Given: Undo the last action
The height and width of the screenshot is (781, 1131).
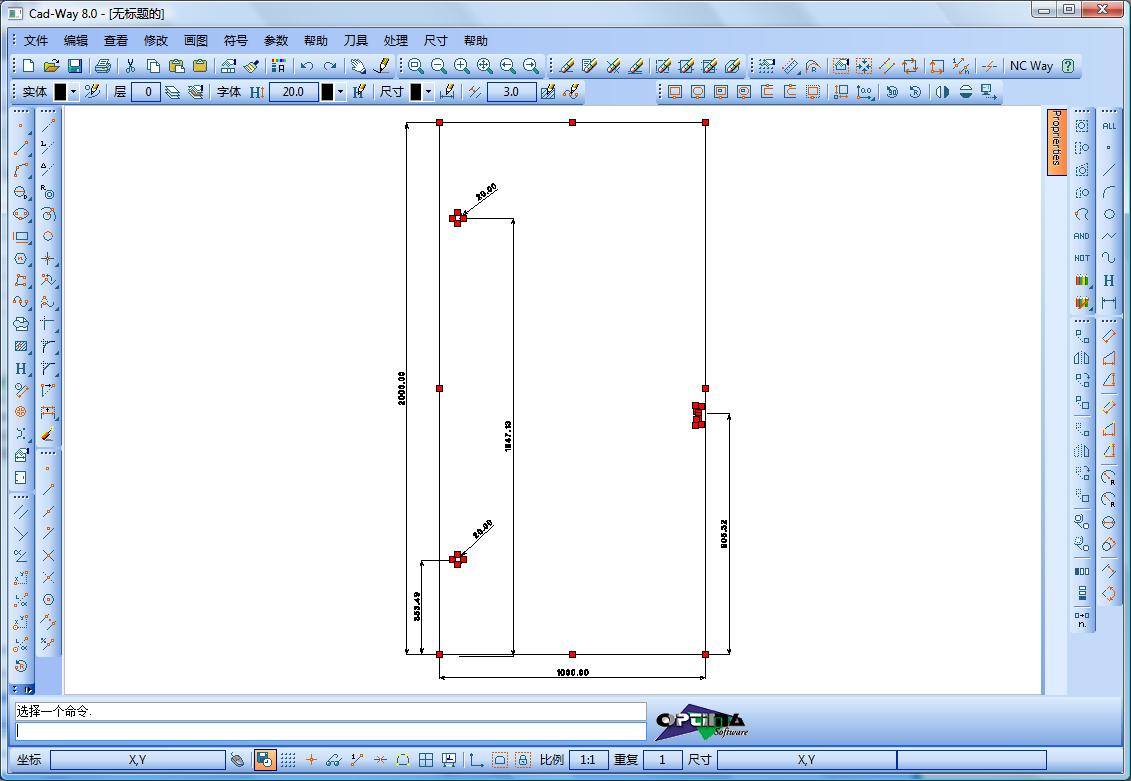Looking at the screenshot, I should coord(307,66).
